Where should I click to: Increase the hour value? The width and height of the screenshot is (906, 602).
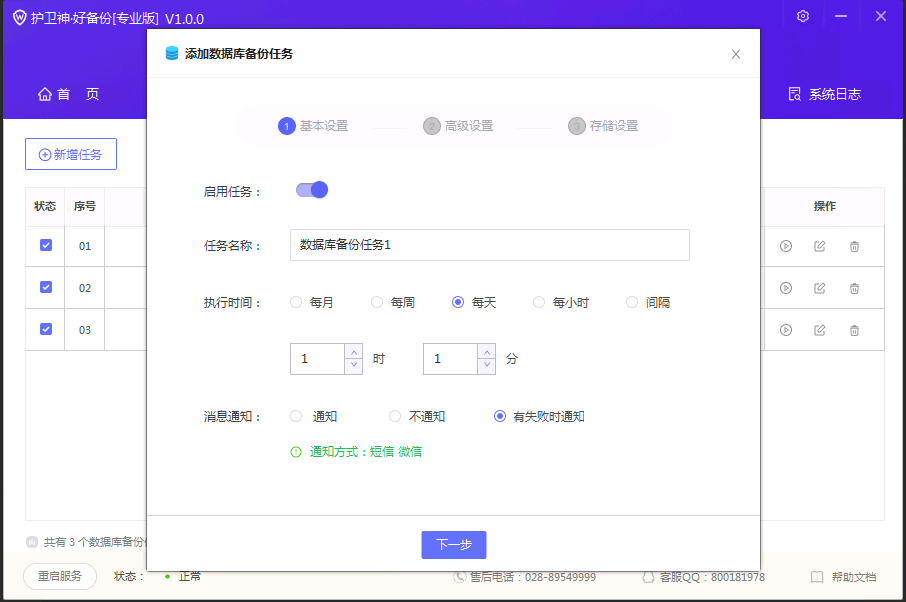point(354,352)
